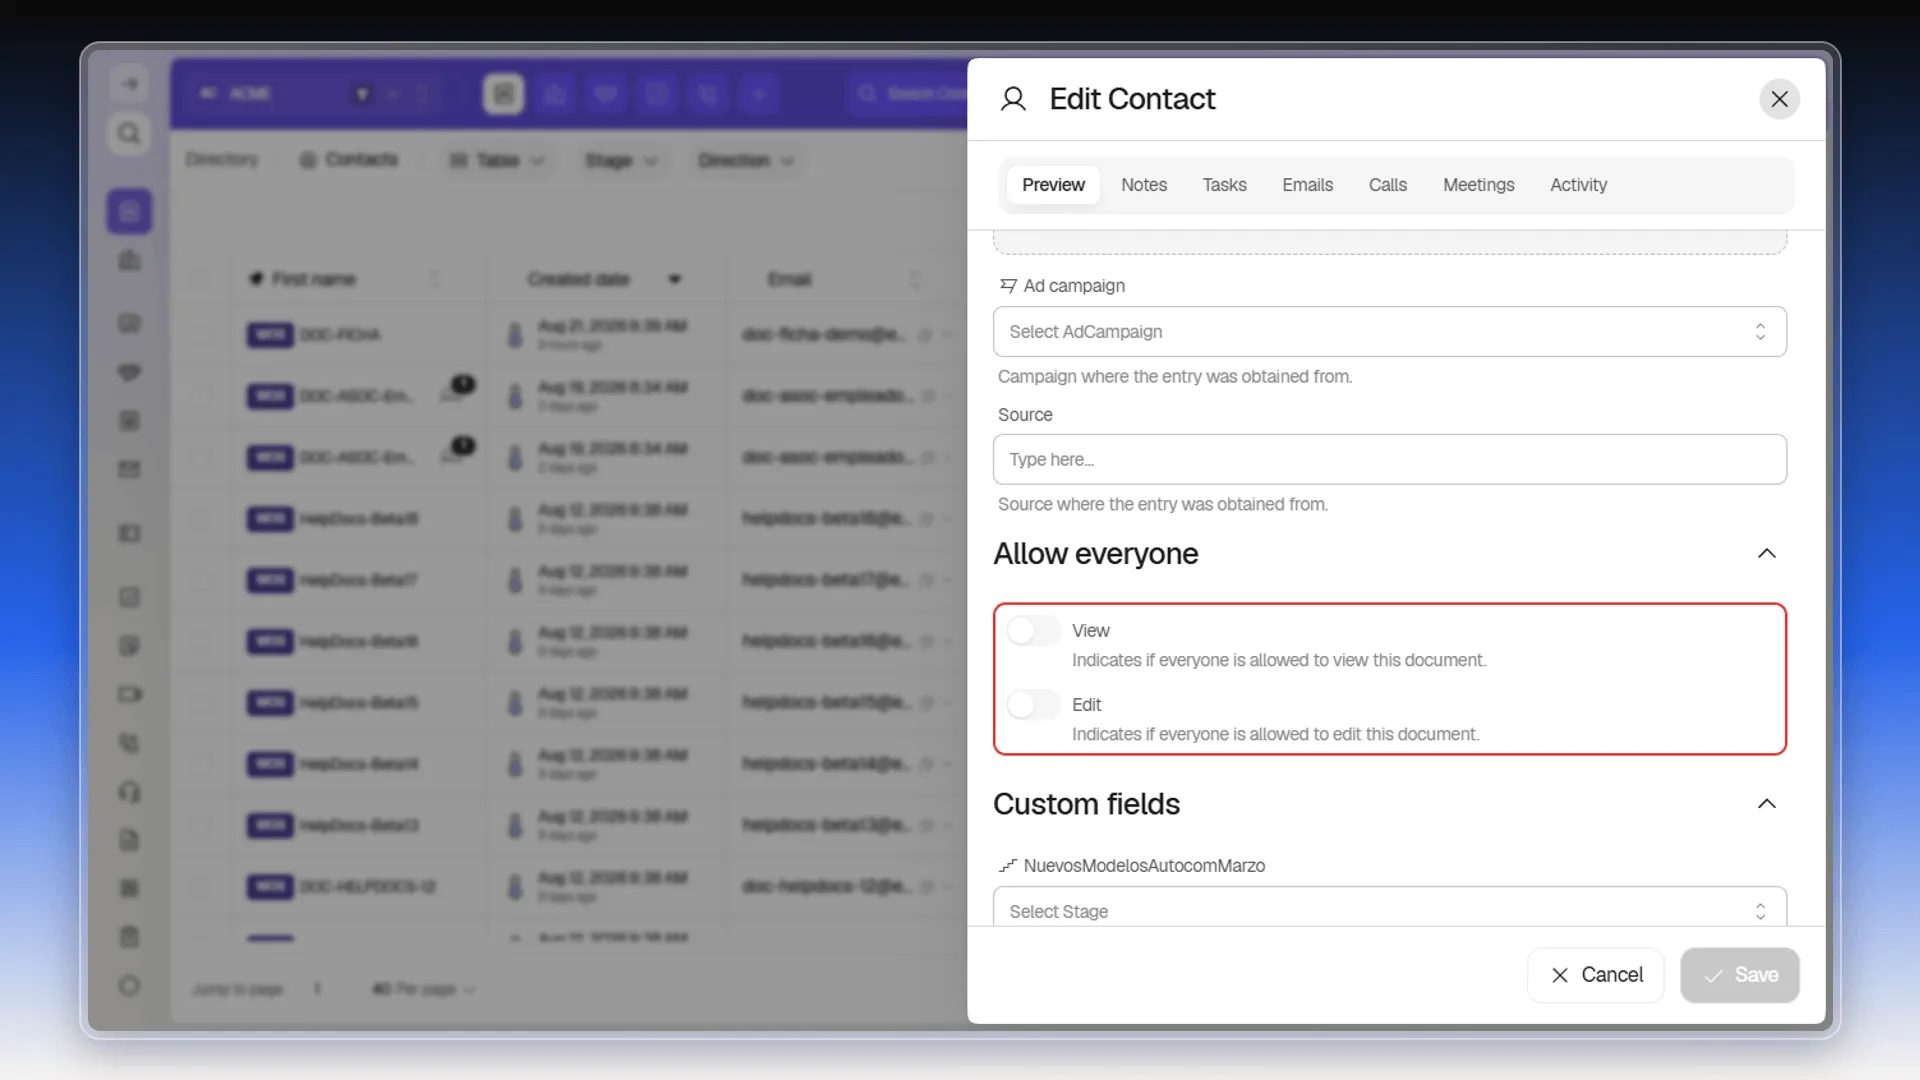Click the First name column header
1920x1080 pixels.
tap(314, 279)
